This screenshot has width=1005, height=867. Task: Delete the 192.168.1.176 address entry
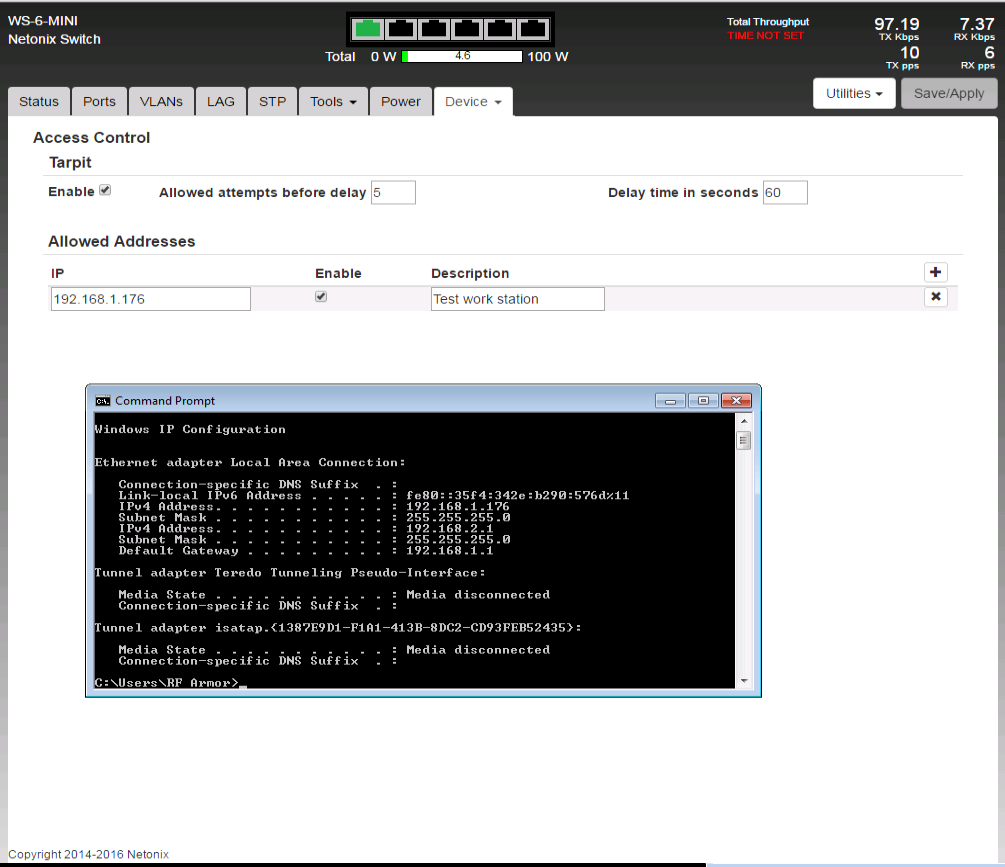[935, 297]
